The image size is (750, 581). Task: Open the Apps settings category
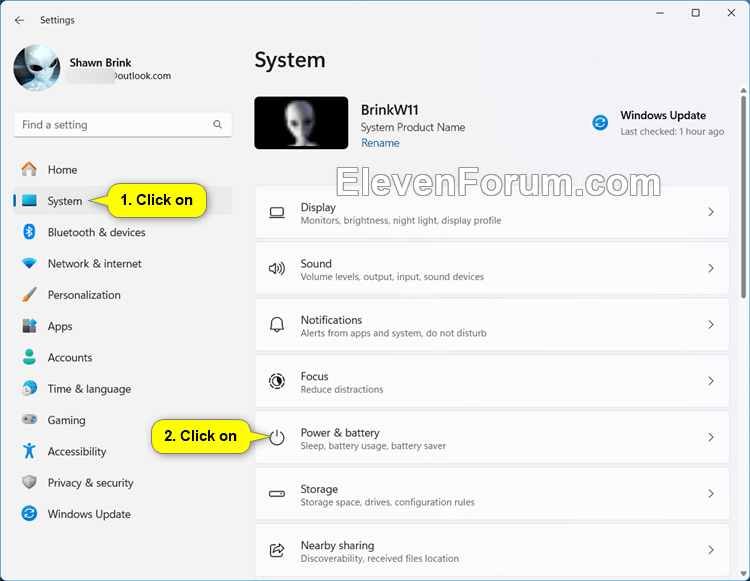coord(122,326)
